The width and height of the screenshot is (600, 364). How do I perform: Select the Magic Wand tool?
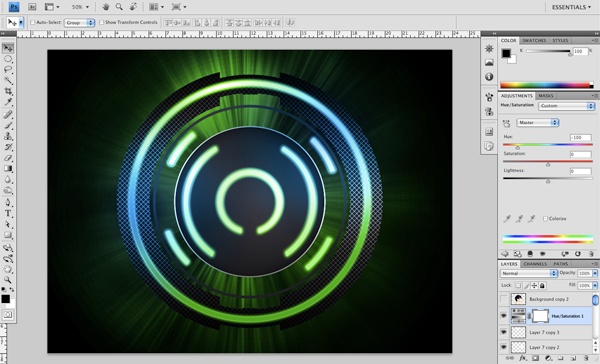click(8, 80)
